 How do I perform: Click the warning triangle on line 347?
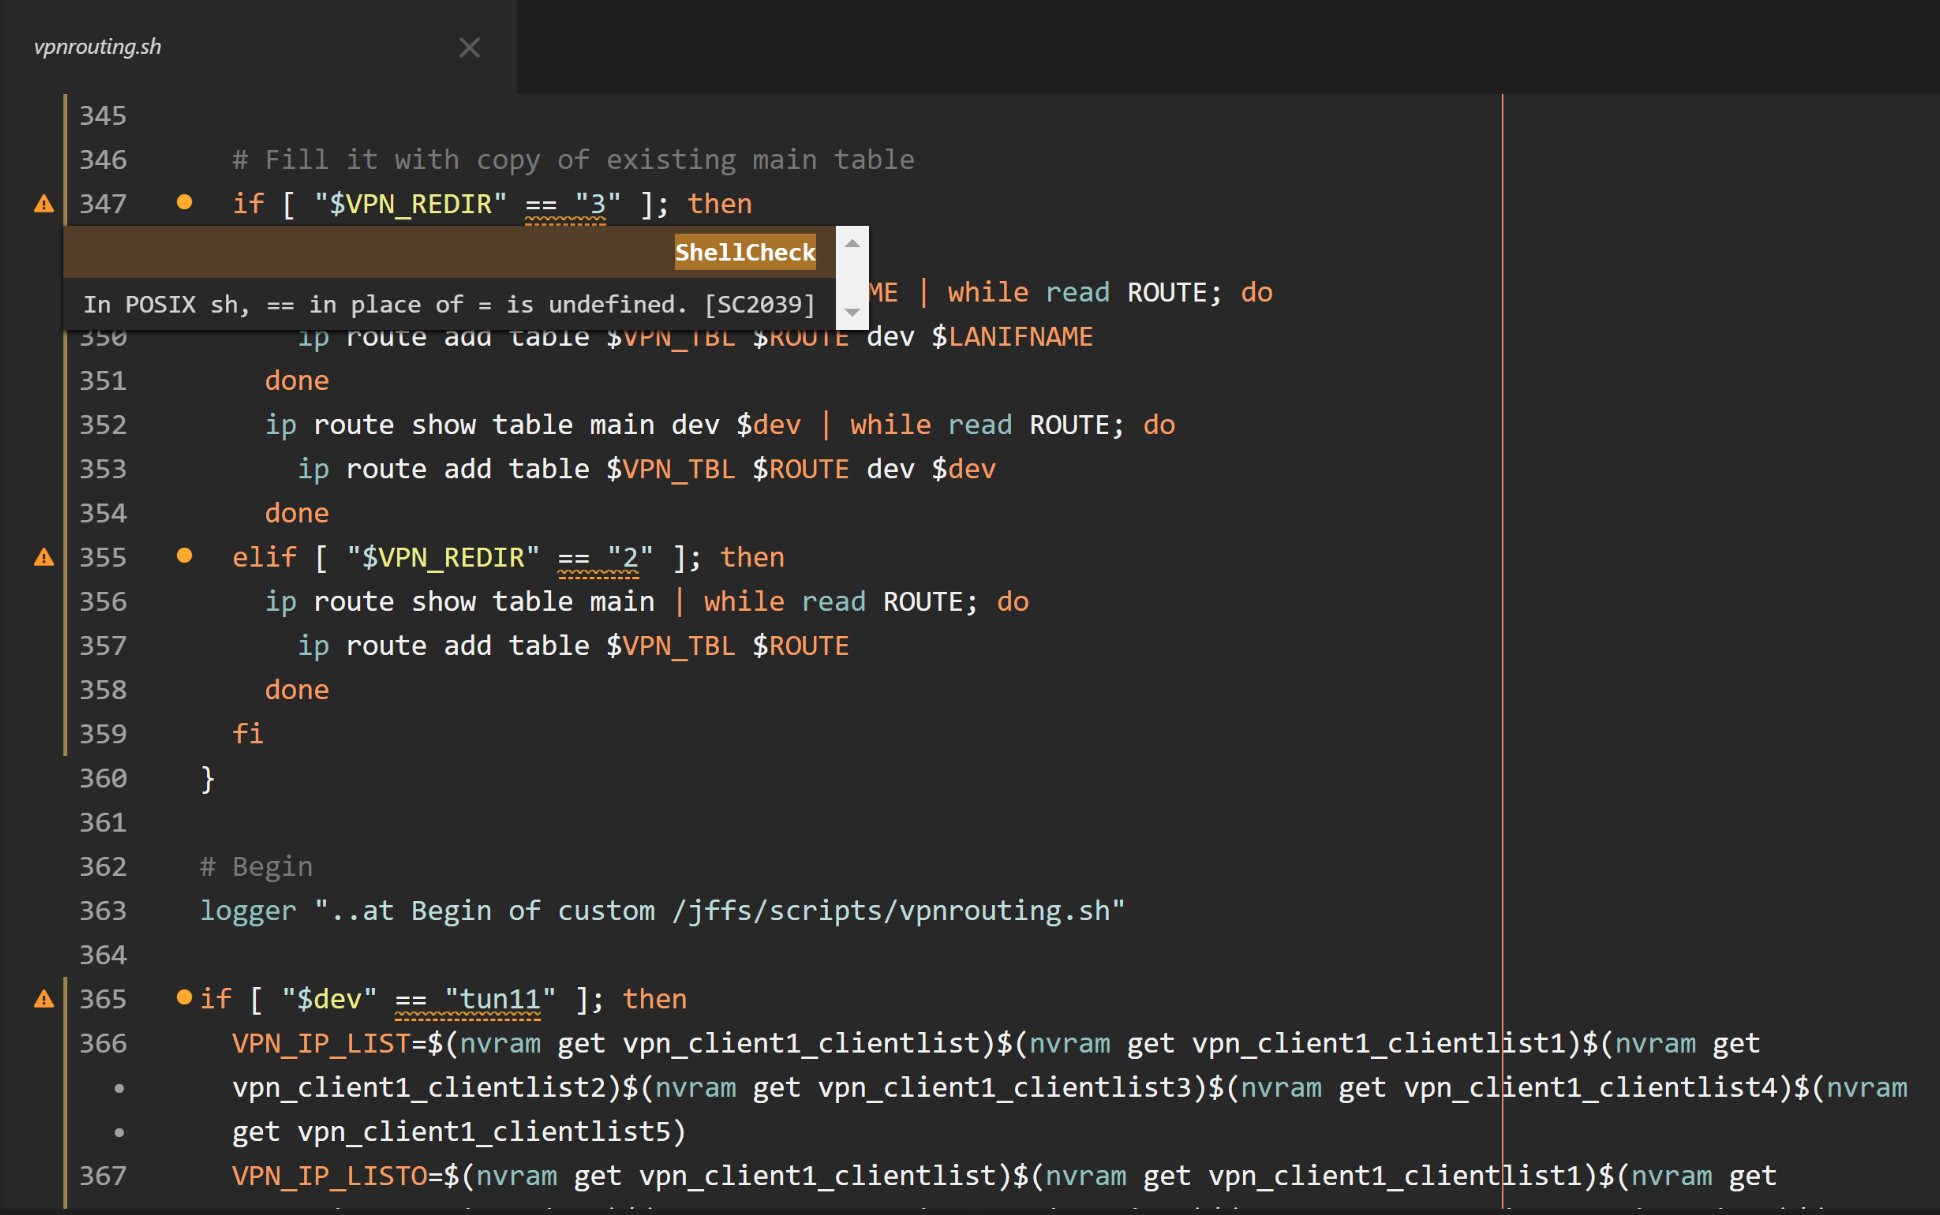point(44,204)
